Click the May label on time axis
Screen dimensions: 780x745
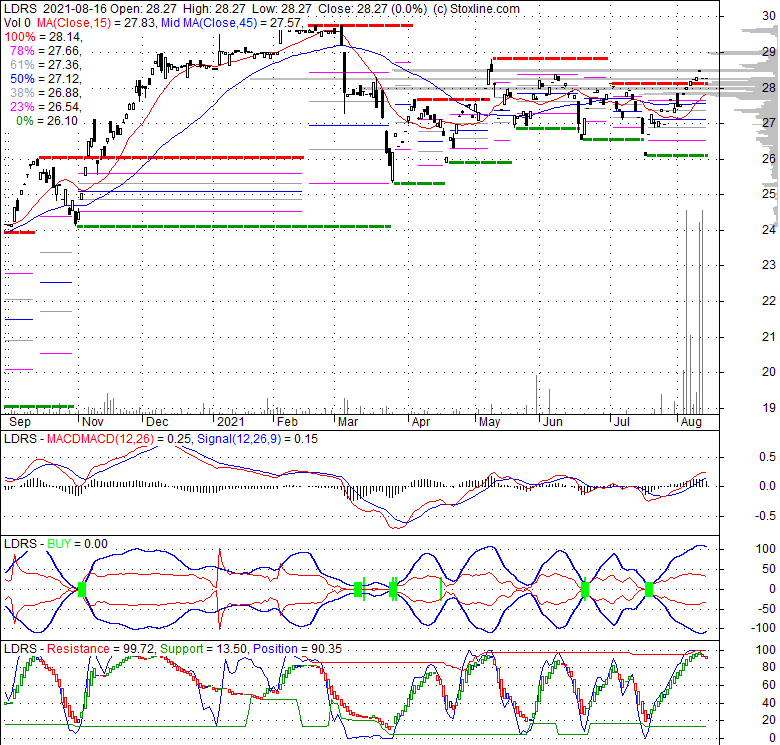point(489,422)
